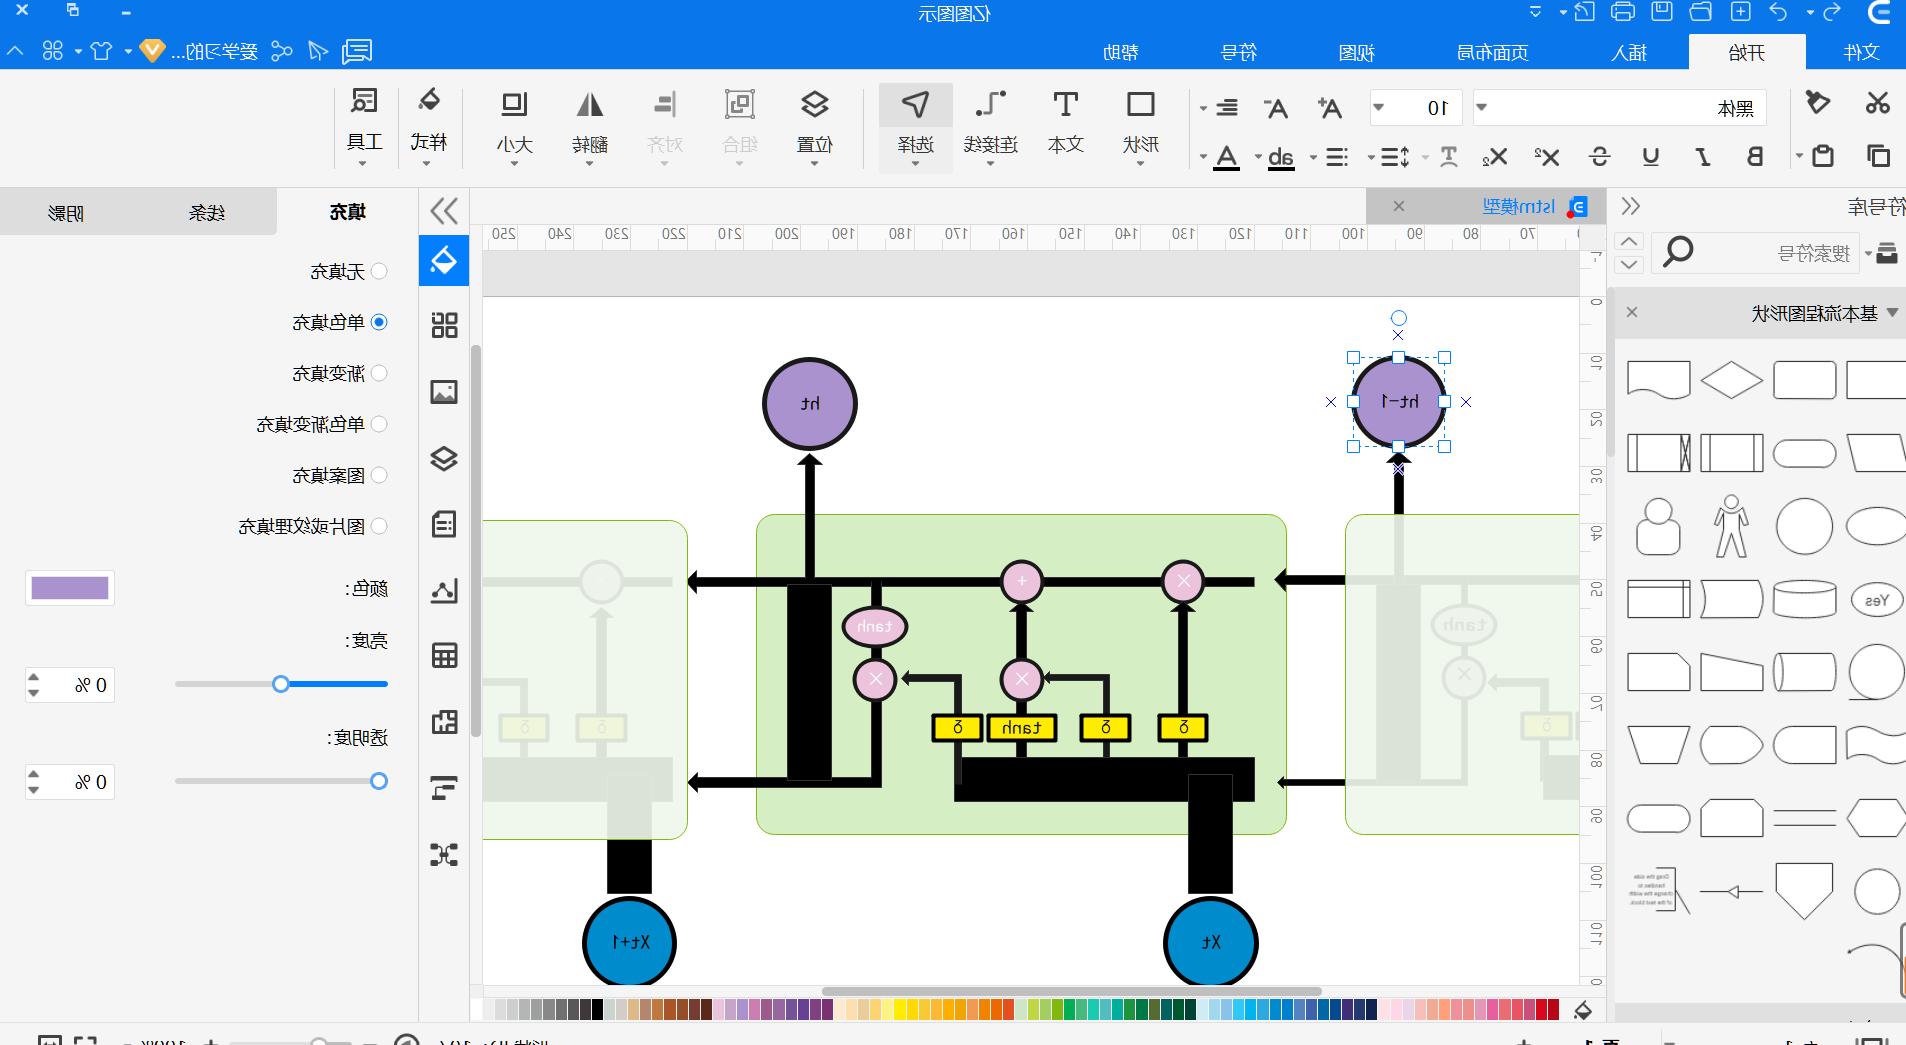1906x1045 pixels.
Task: Collapse the fill panel with << arrows
Action: (x=444, y=210)
